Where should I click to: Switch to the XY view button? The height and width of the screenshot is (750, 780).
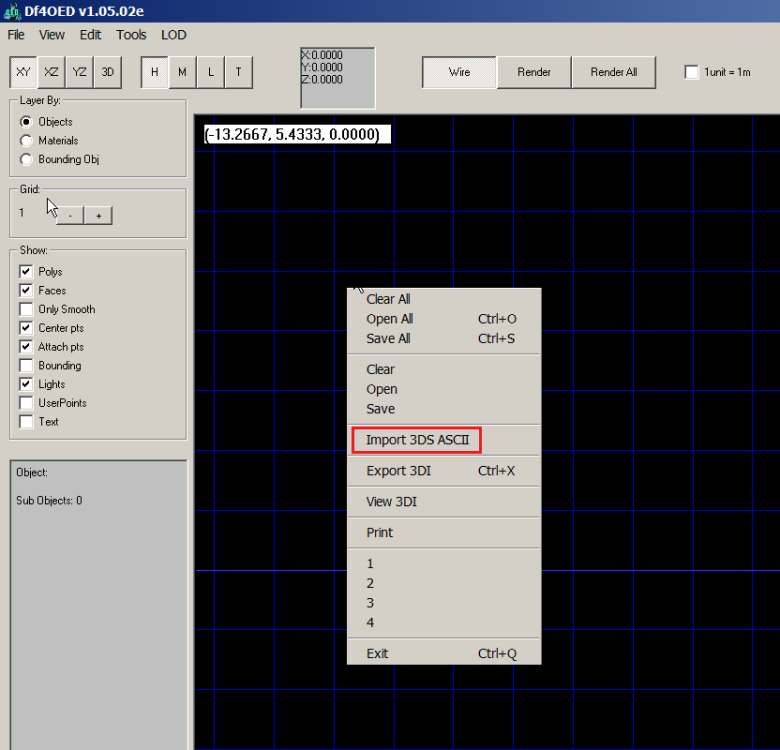coord(23,72)
